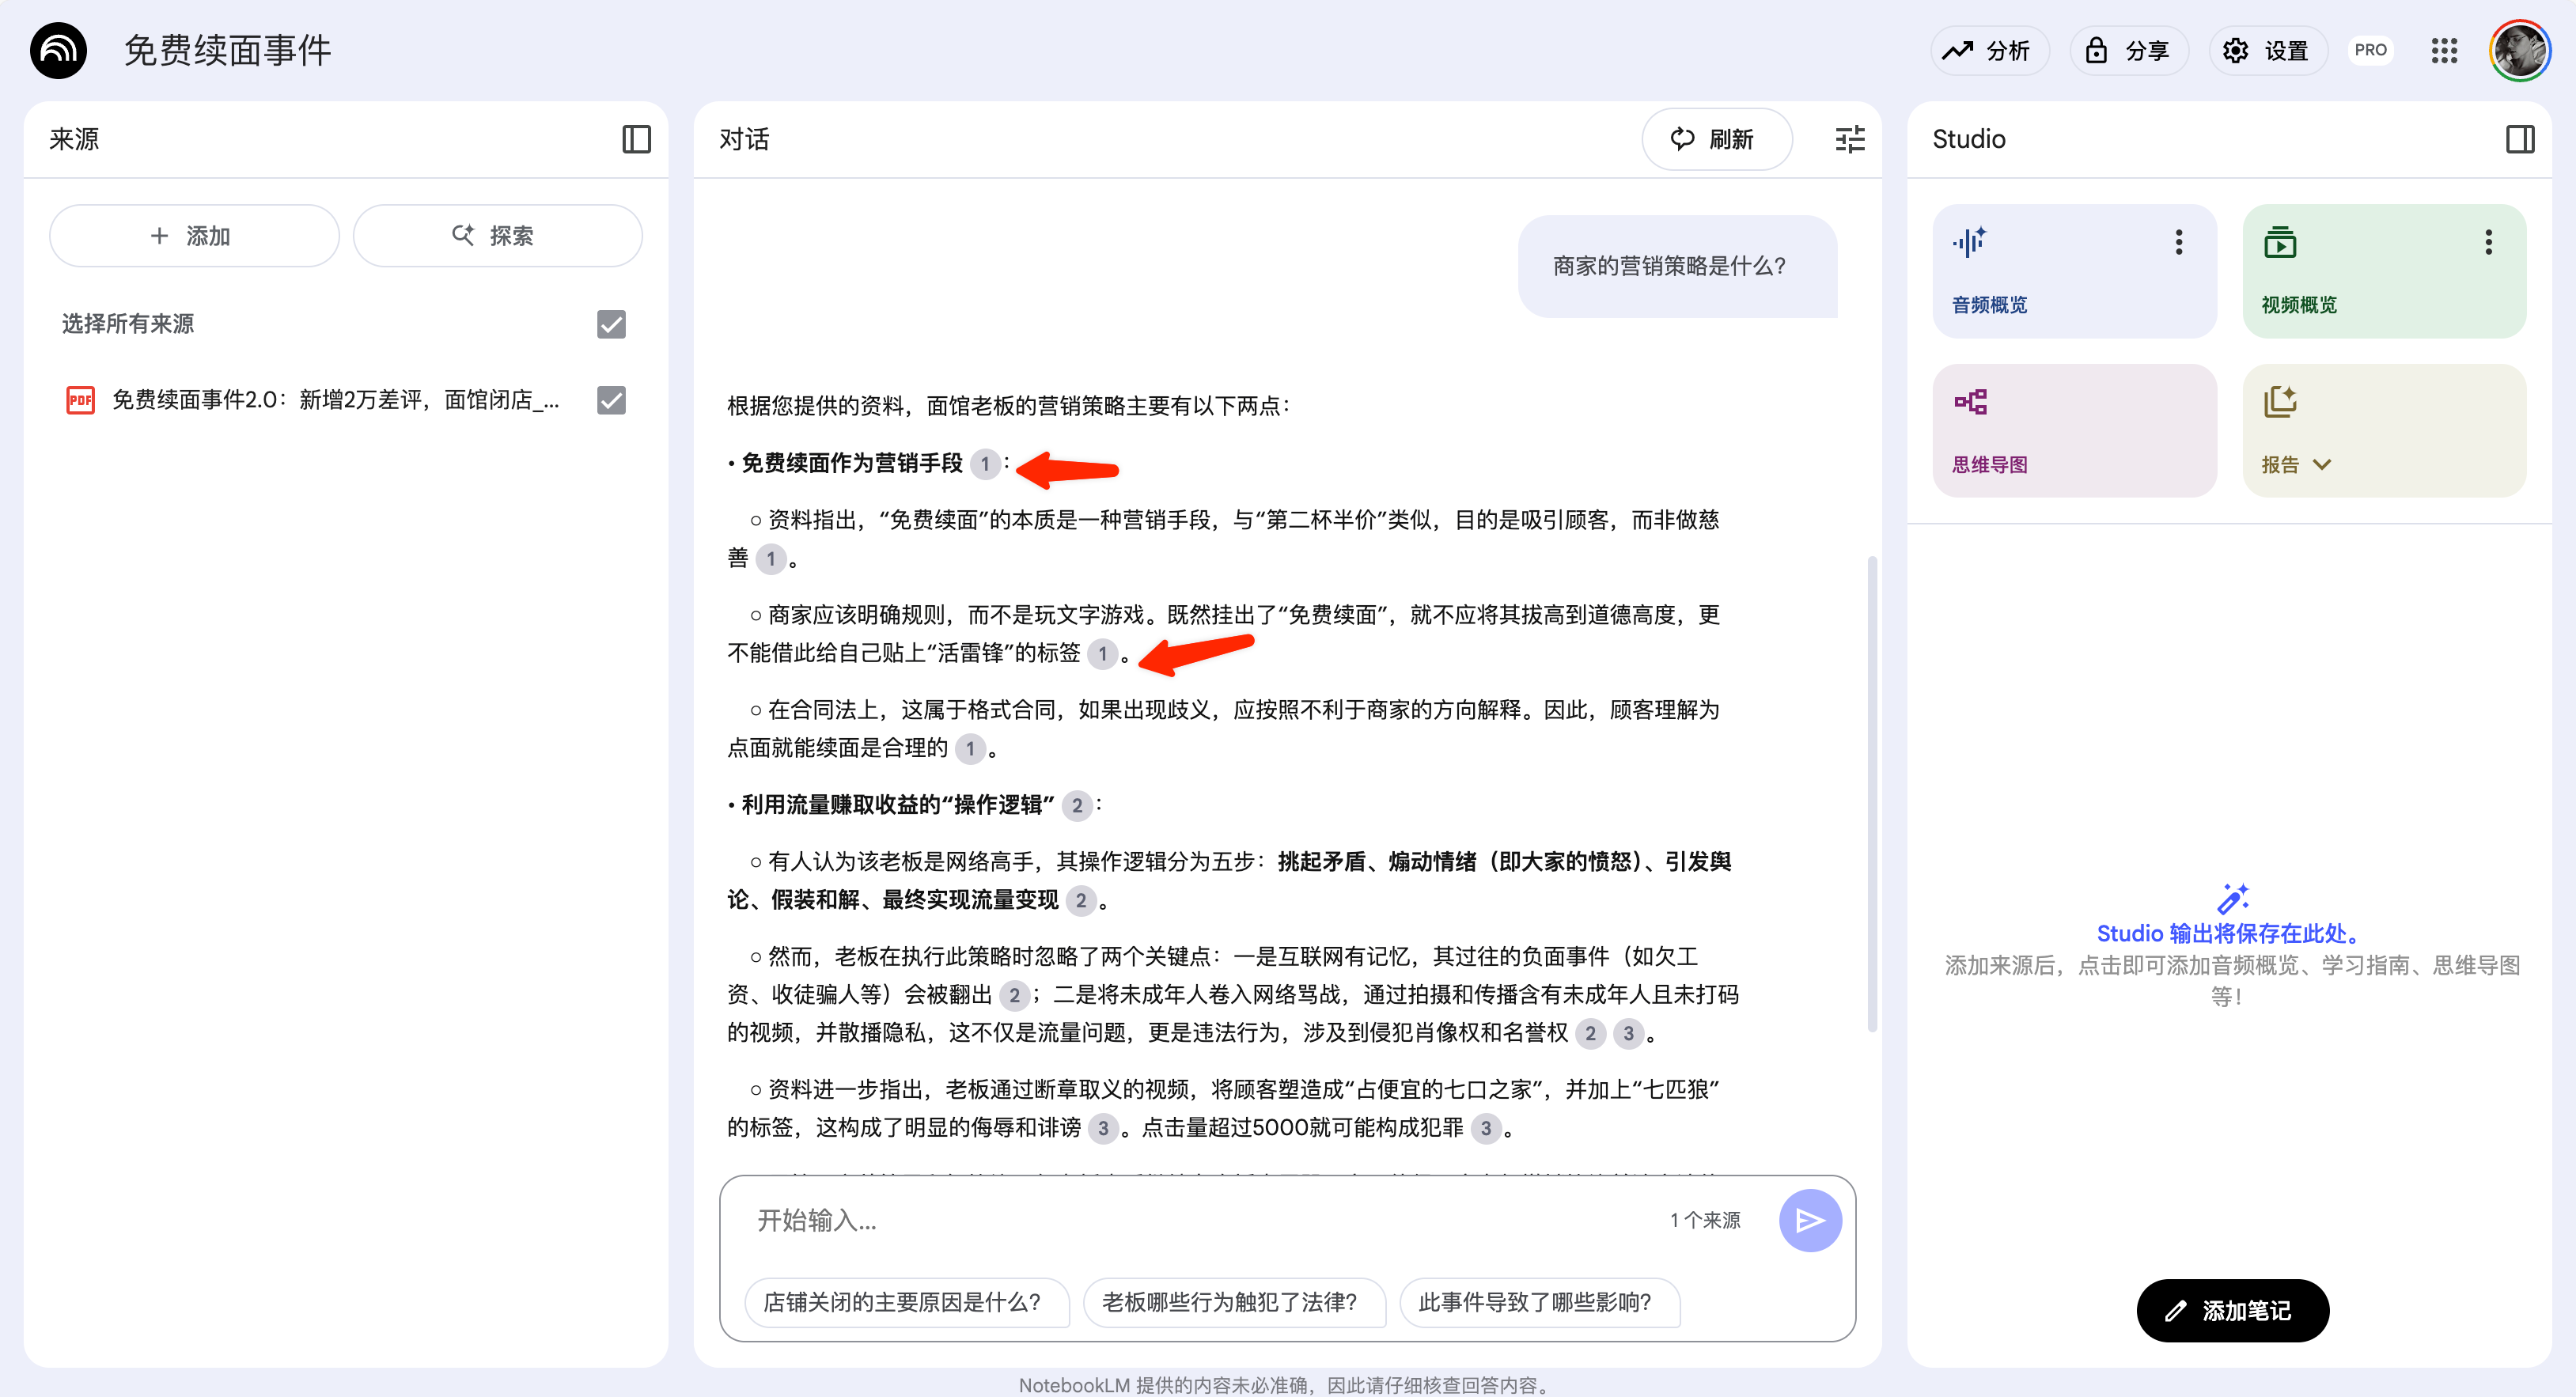The image size is (2576, 1397).
Task: Open citation 3 after 侮辱和诽谤
Action: click(x=1103, y=1128)
